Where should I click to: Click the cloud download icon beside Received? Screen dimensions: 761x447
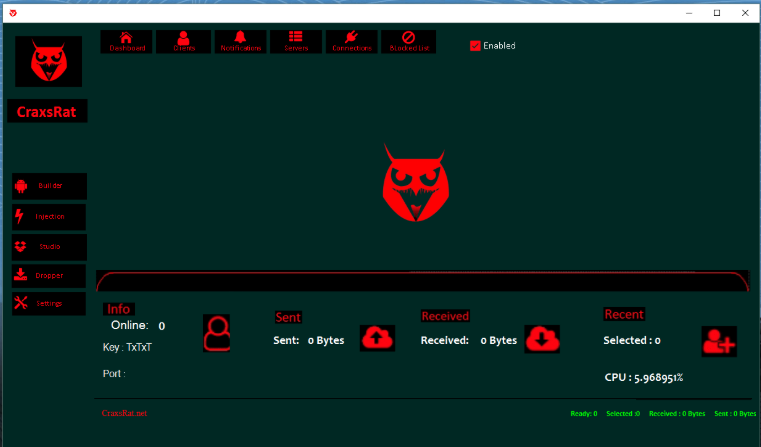tap(542, 339)
